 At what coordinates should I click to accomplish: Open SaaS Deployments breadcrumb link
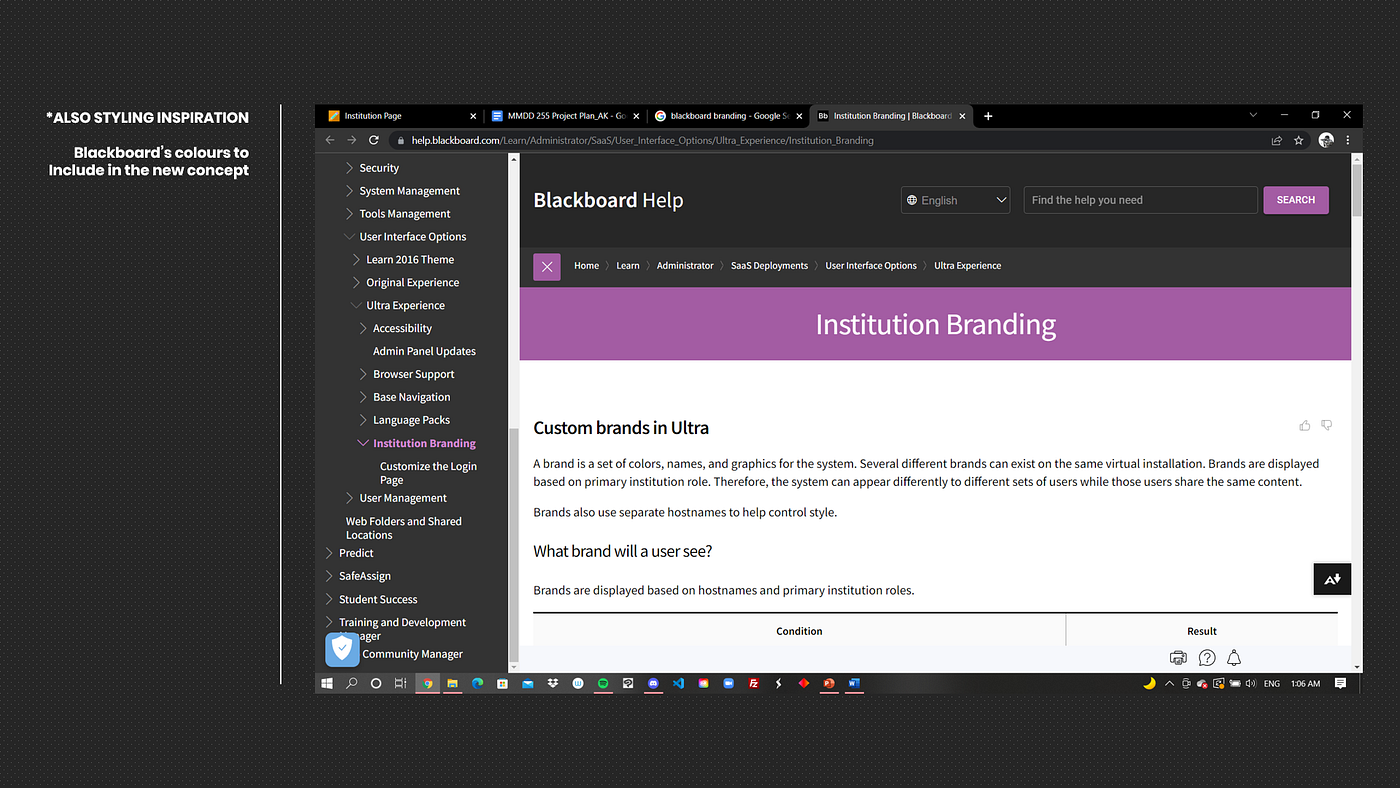(x=769, y=266)
